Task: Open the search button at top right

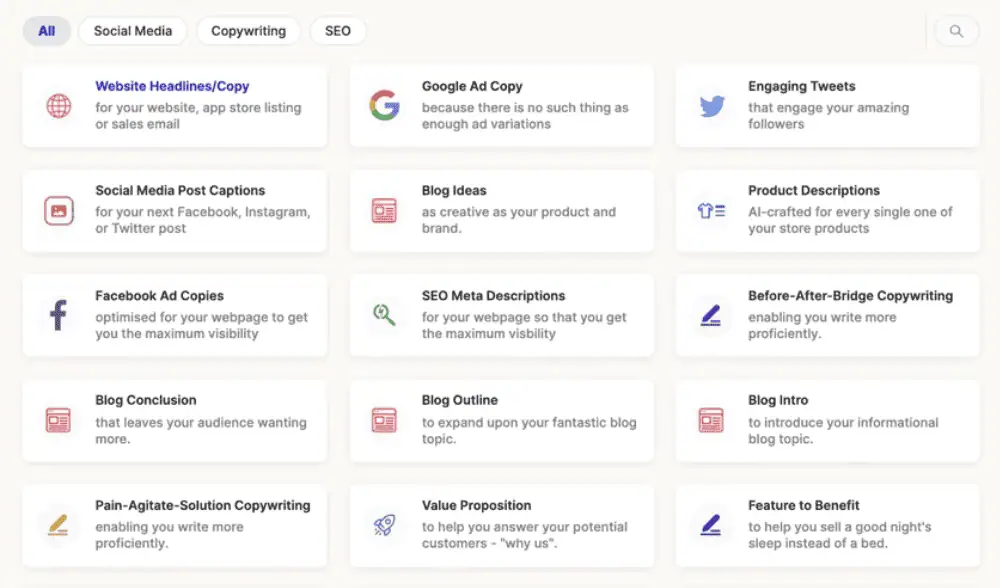Action: tap(956, 31)
